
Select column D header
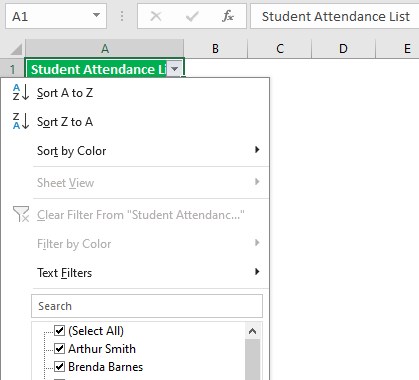[x=343, y=49]
